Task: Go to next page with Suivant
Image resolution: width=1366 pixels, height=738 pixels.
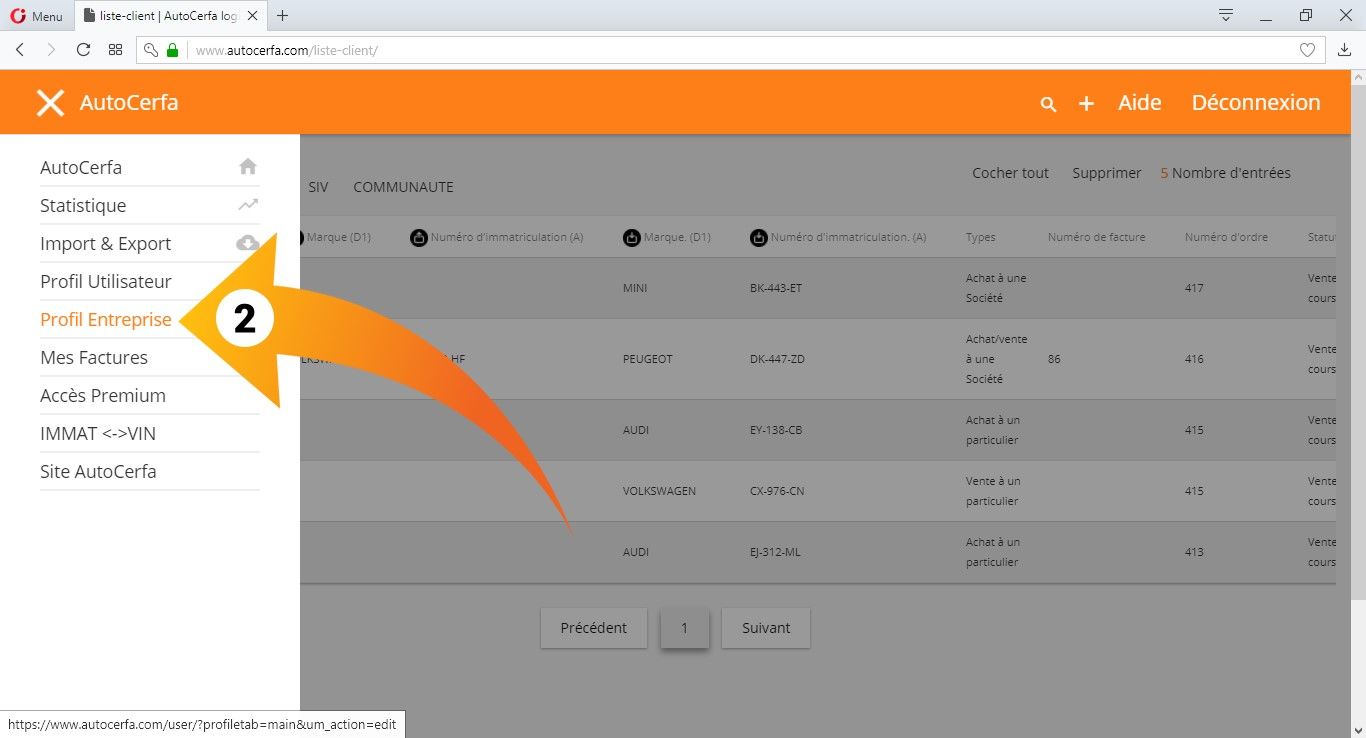Action: (x=765, y=628)
